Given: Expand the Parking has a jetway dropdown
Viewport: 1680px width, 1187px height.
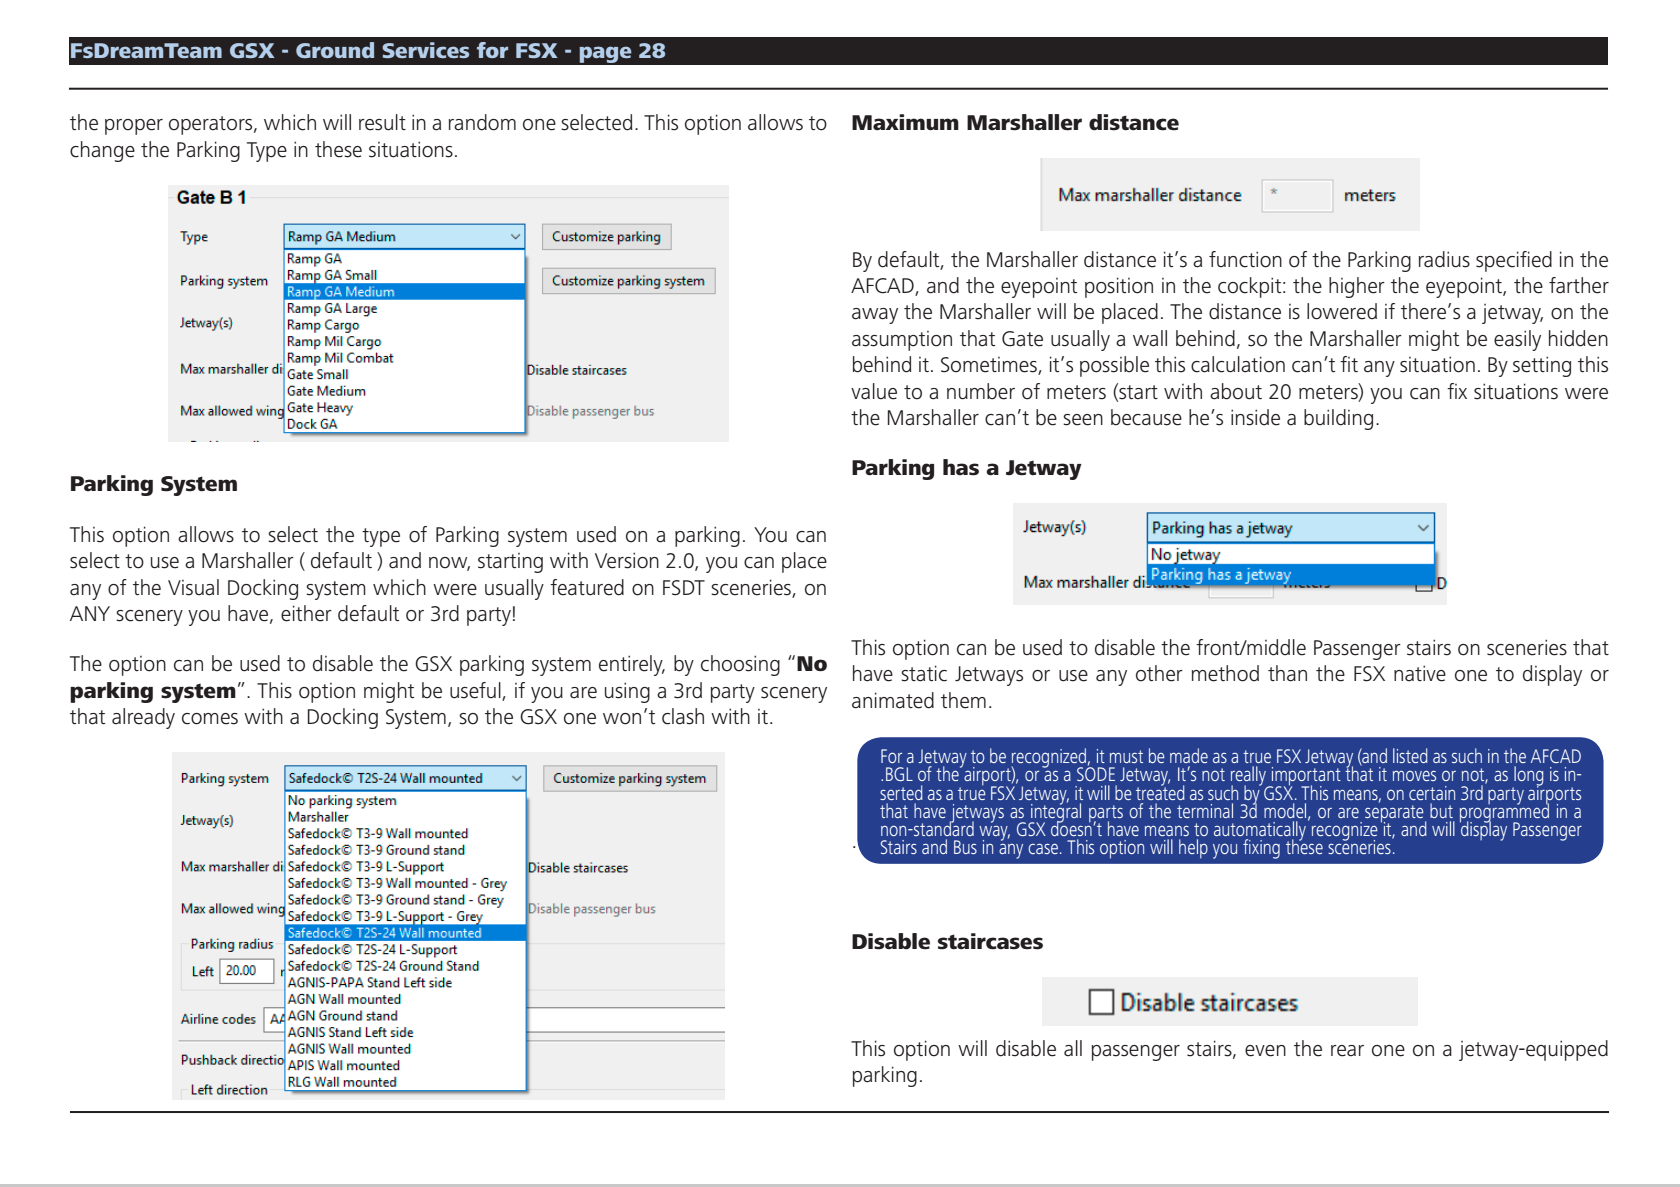Looking at the screenshot, I should (x=1290, y=528).
